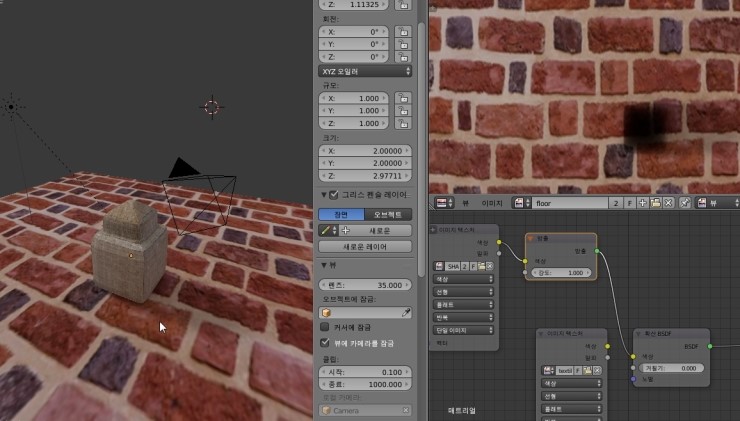
Task: Open the 뷰 menu in image editor header
Action: point(465,203)
